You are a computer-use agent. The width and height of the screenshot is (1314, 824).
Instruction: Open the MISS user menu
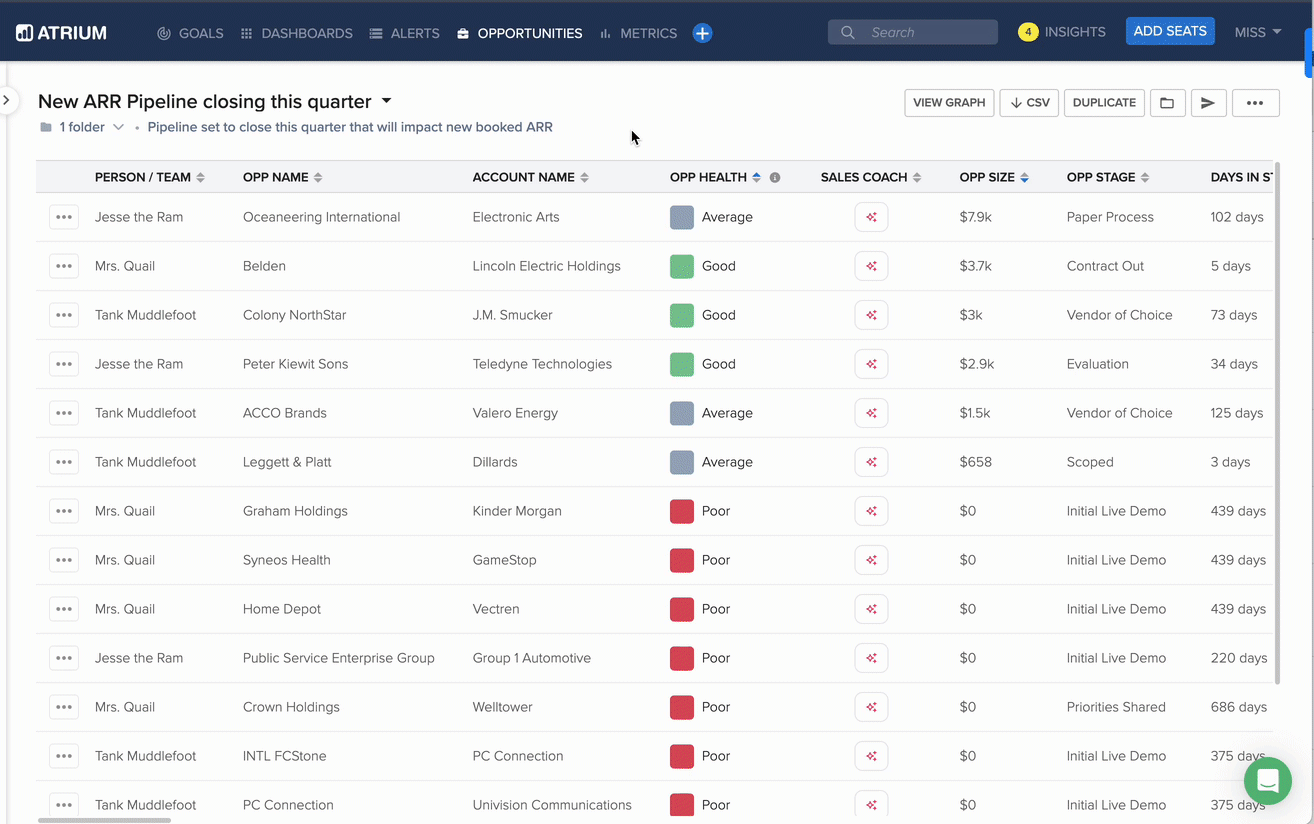tap(1258, 32)
